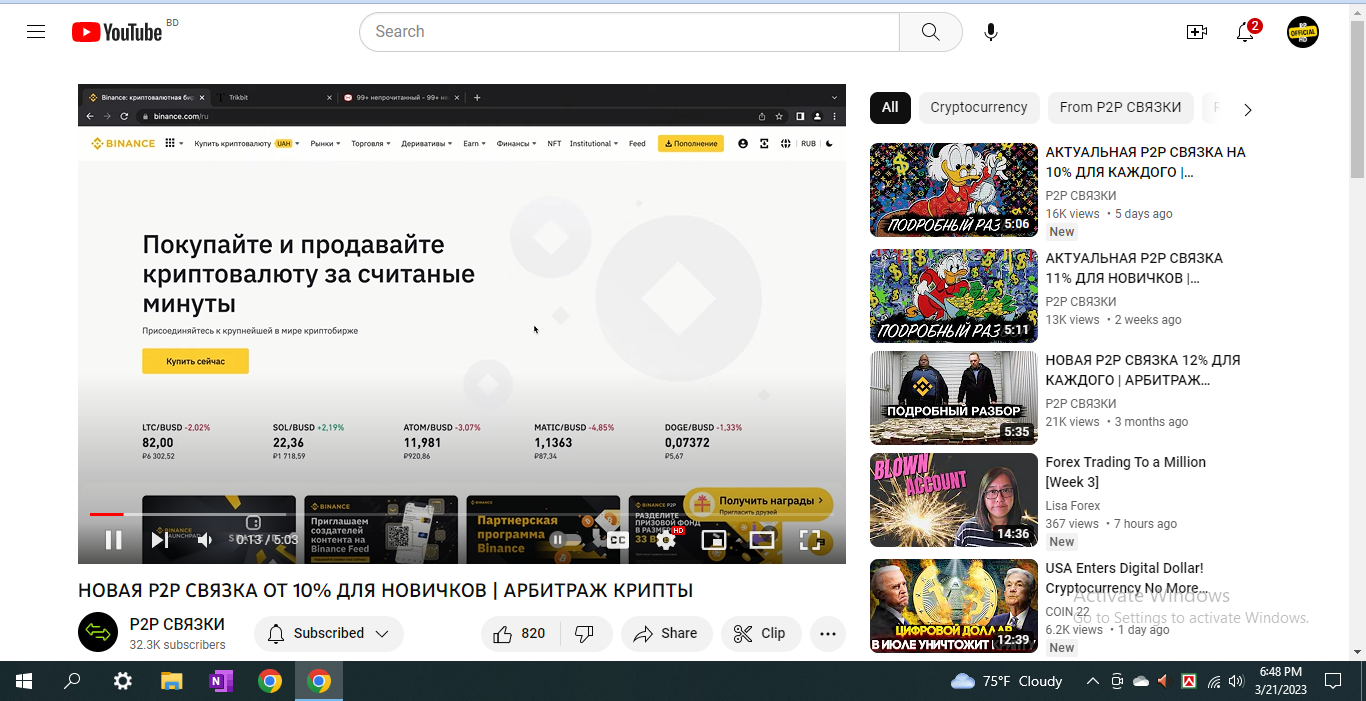Open the taskbar clock 6:48 PM

click(1280, 681)
